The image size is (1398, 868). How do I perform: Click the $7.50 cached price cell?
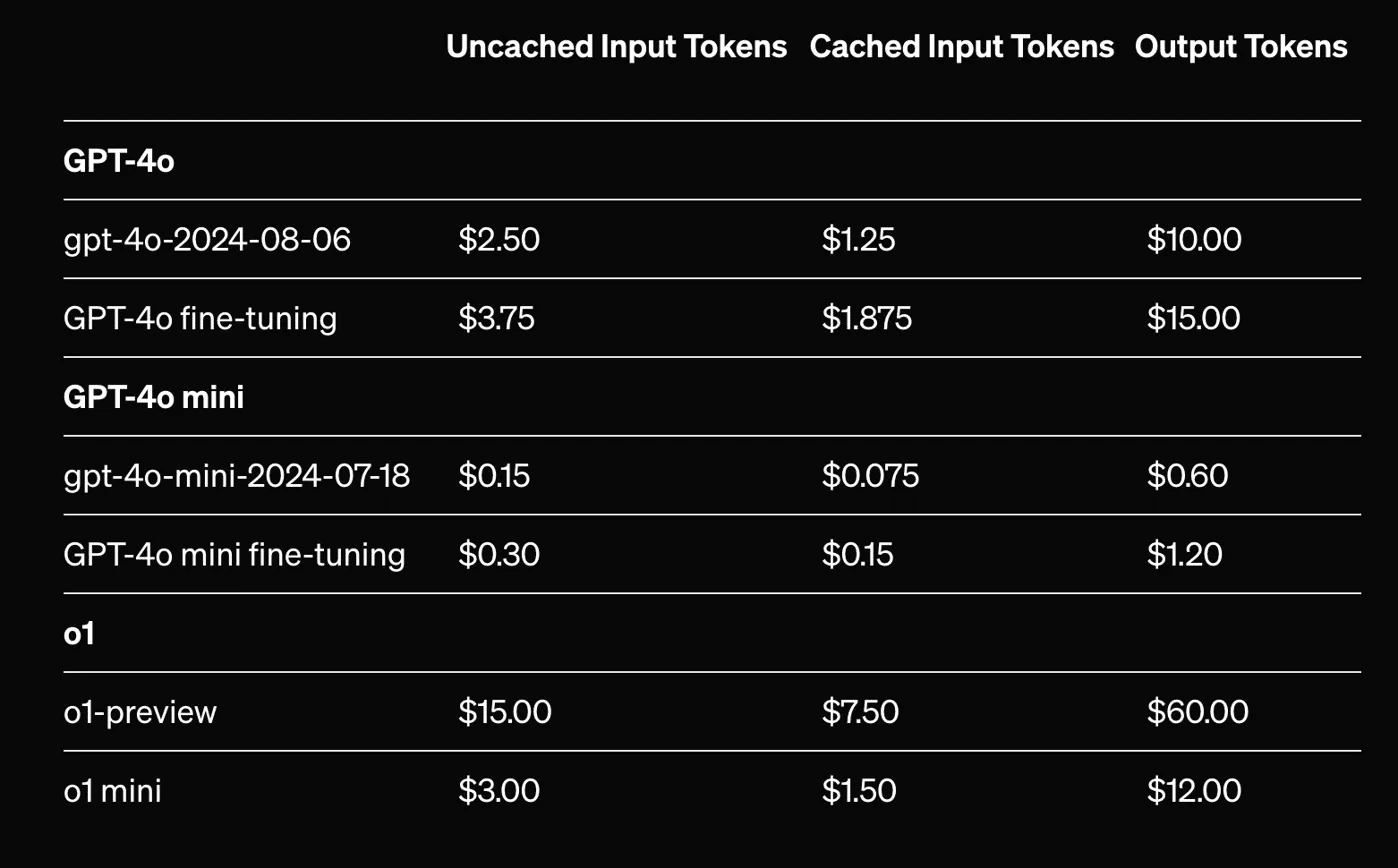860,712
